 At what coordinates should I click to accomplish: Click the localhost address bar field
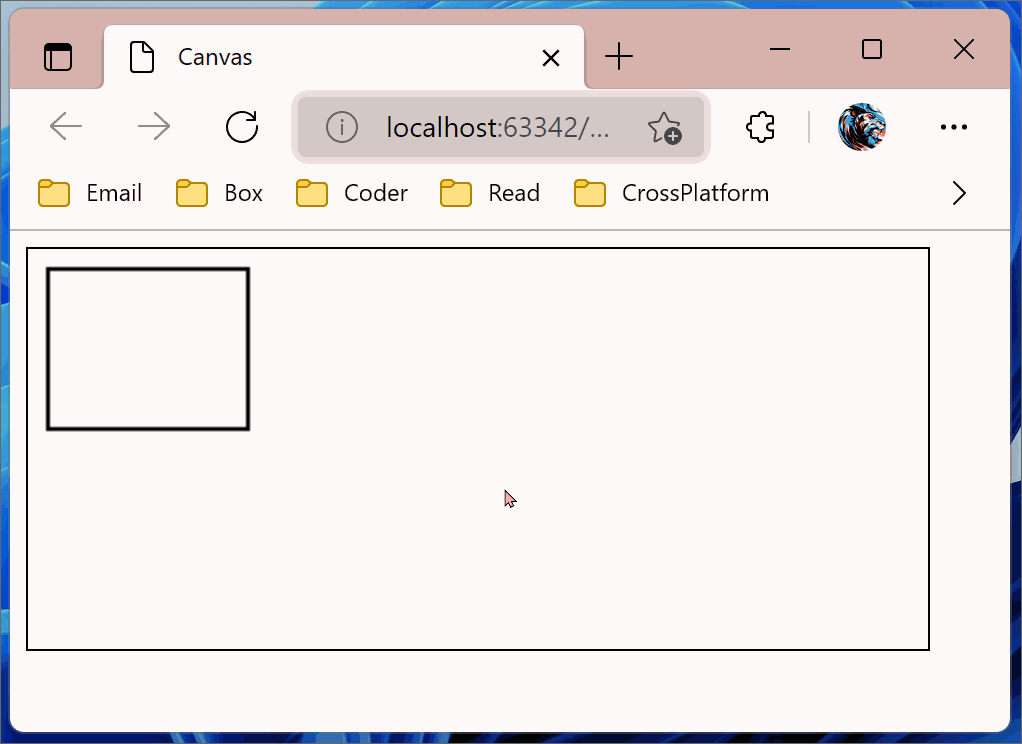coord(497,127)
